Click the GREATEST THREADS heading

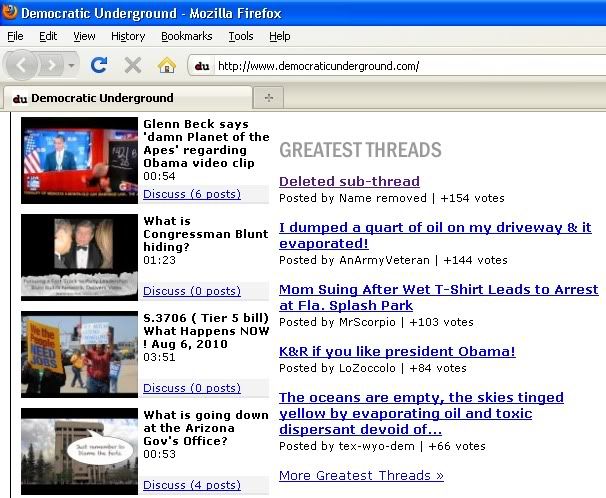[360, 150]
